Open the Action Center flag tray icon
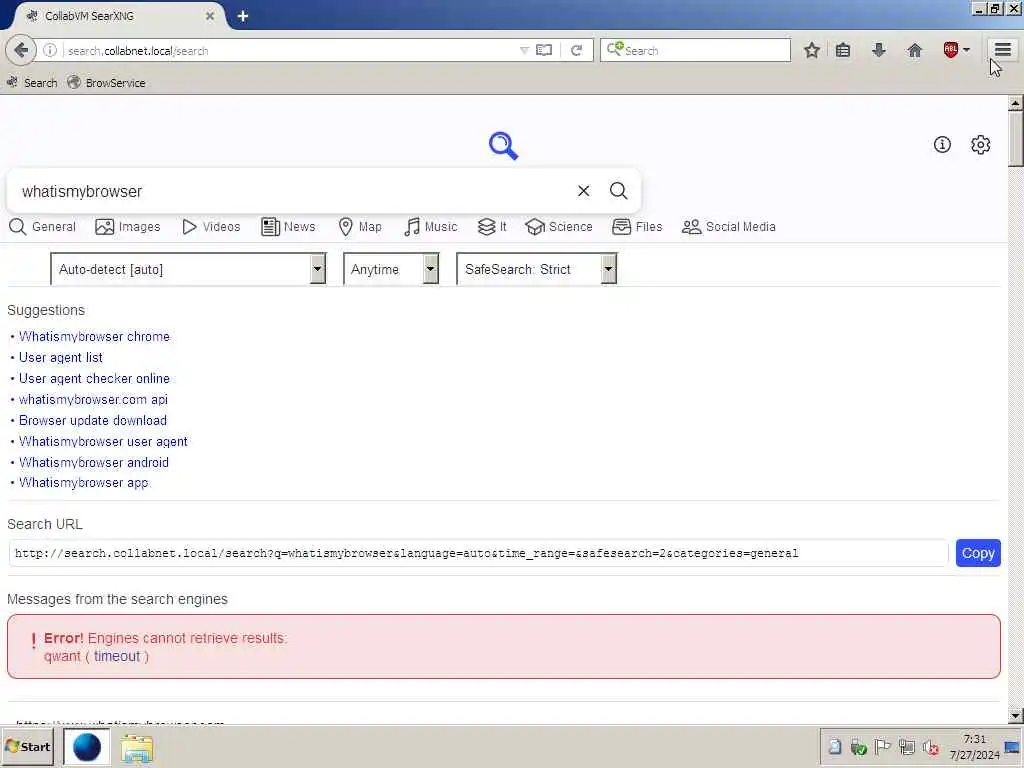The image size is (1024, 768). pos(882,746)
